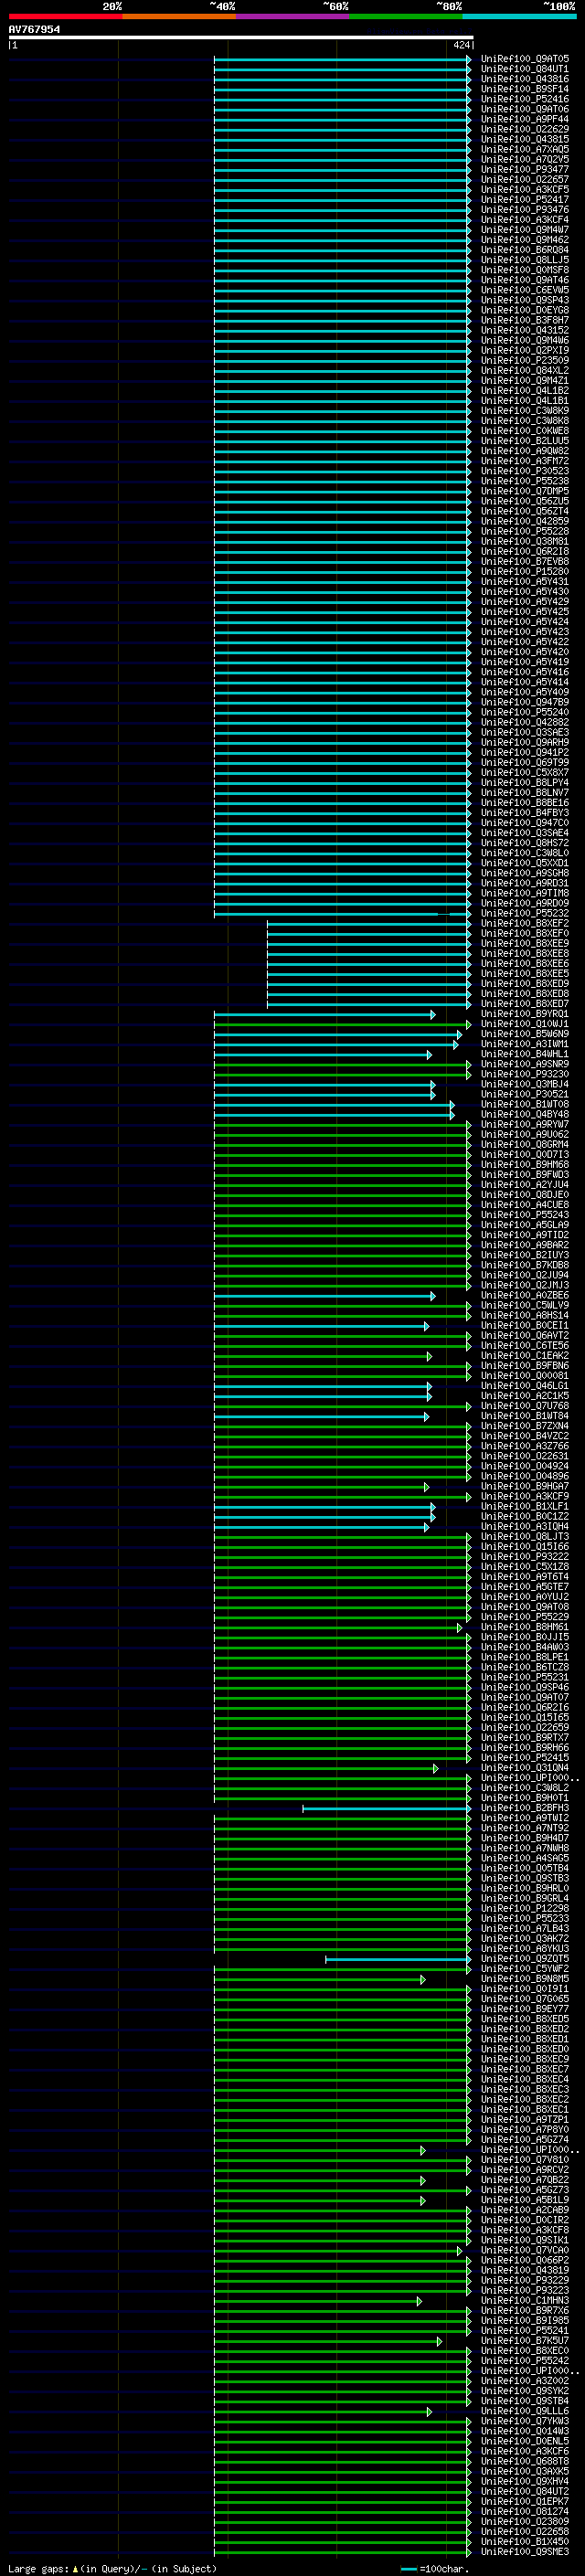Open entry UniRef100_B8XED7
Viewport: 585px width, 2576px height.
tap(525, 1004)
